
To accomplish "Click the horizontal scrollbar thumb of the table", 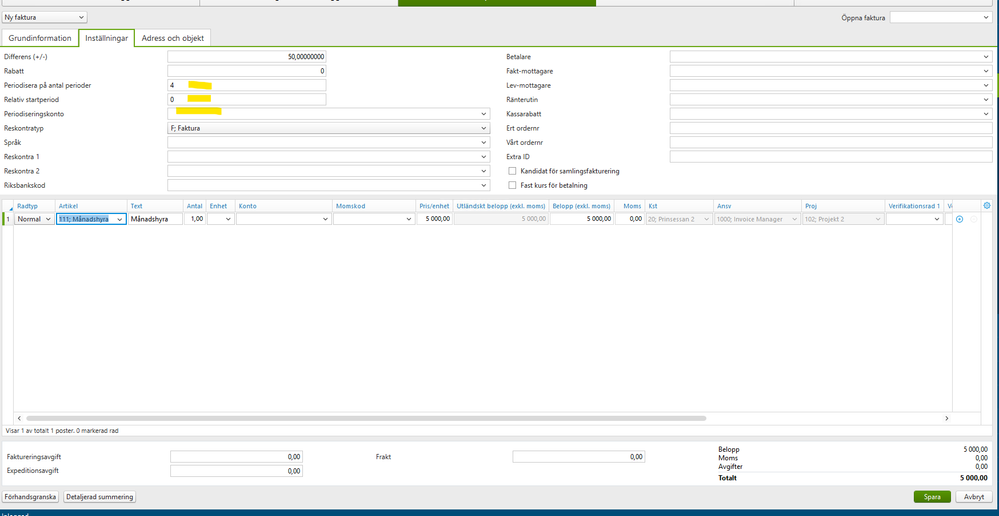I will pos(365,419).
